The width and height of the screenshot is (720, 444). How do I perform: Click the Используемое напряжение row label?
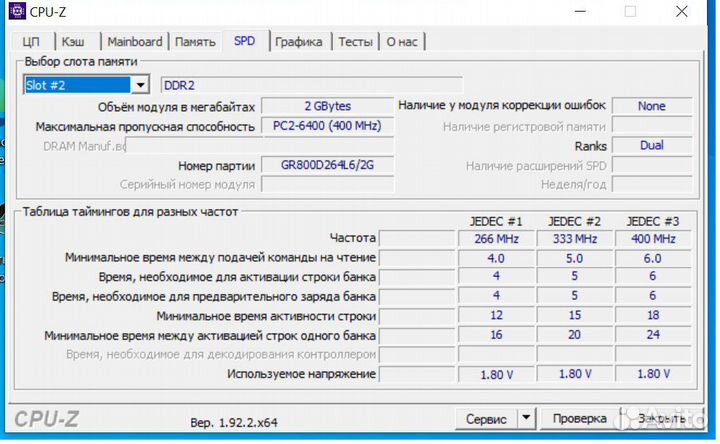click(x=301, y=374)
